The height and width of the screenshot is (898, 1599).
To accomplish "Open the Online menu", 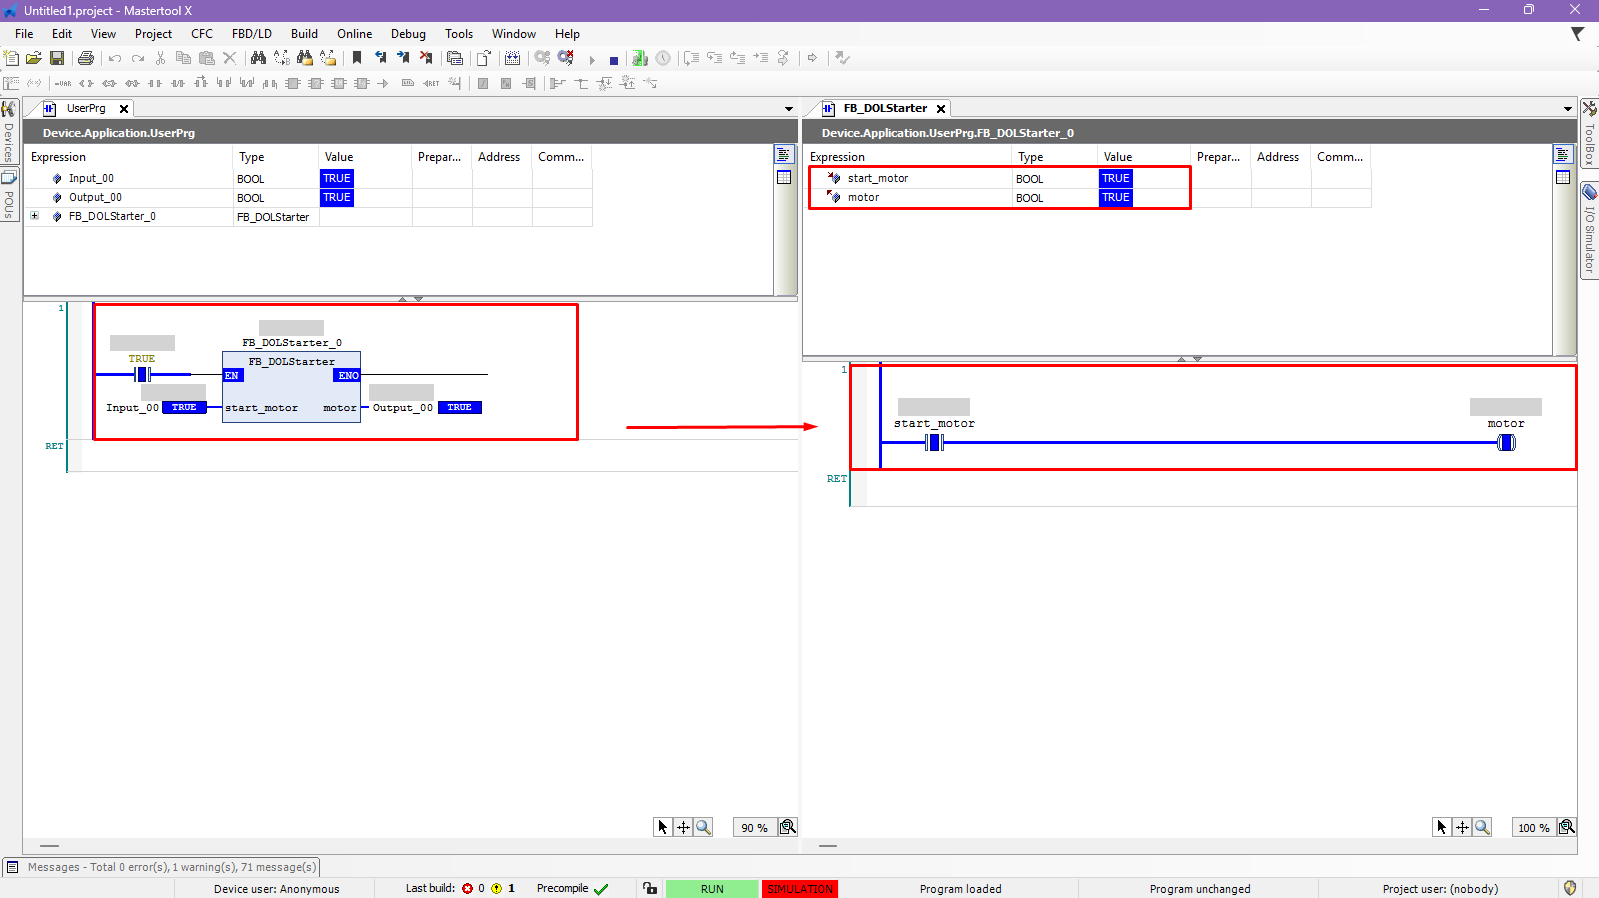I will (x=354, y=34).
